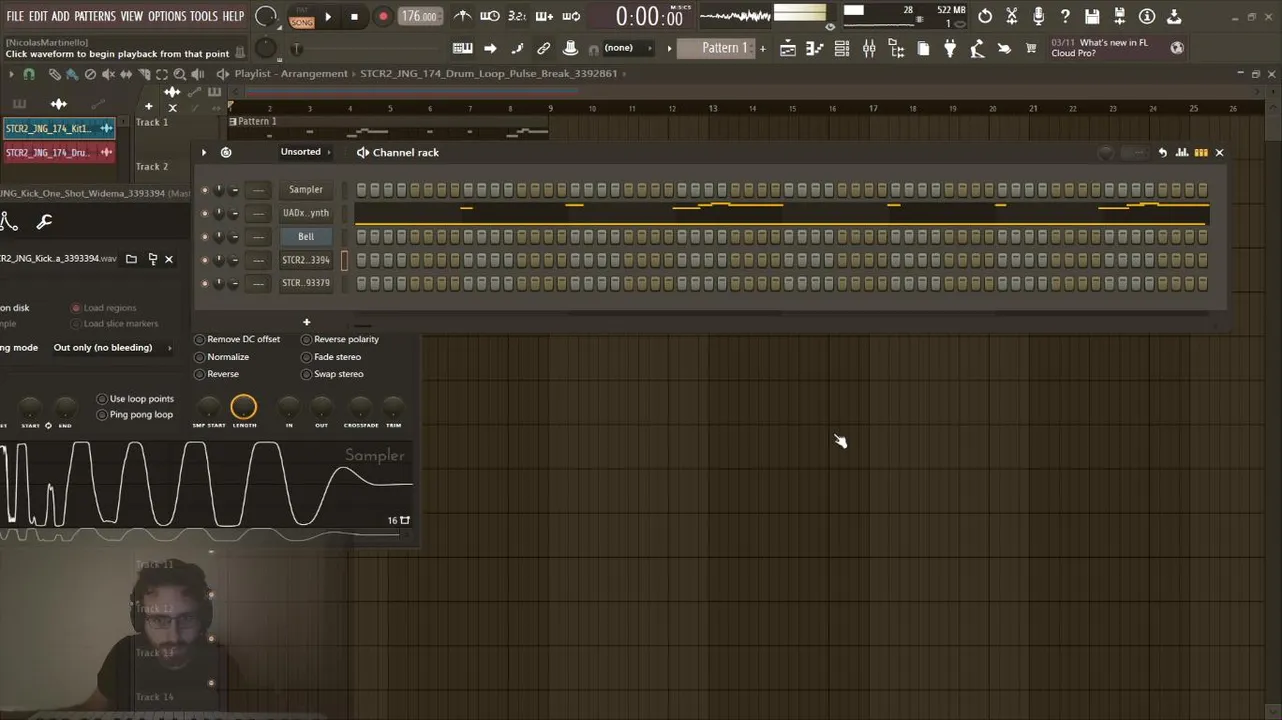
Task: Click the microphone one-click recording icon
Action: [1039, 16]
